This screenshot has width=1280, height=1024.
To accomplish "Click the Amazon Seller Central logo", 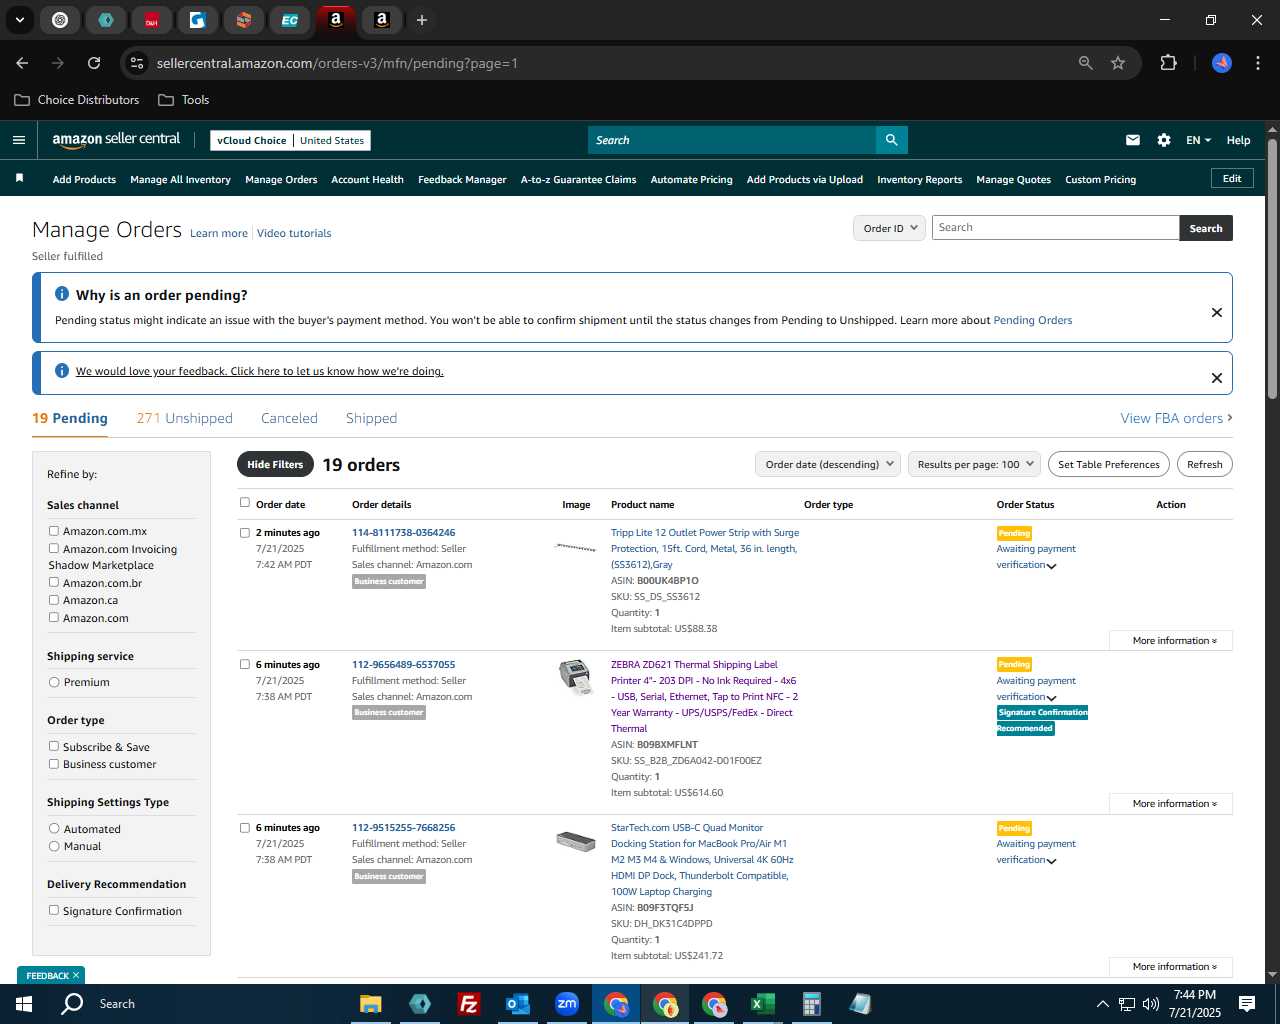I will pos(116,140).
